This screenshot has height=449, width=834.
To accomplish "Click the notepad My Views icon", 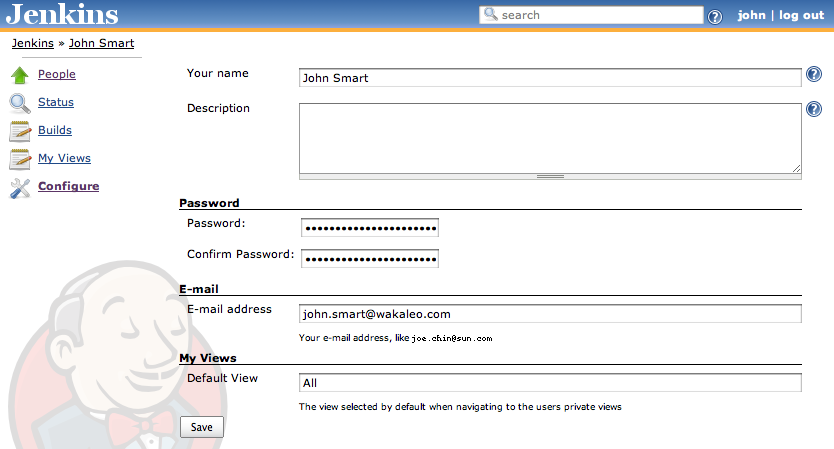I will [x=20, y=159].
